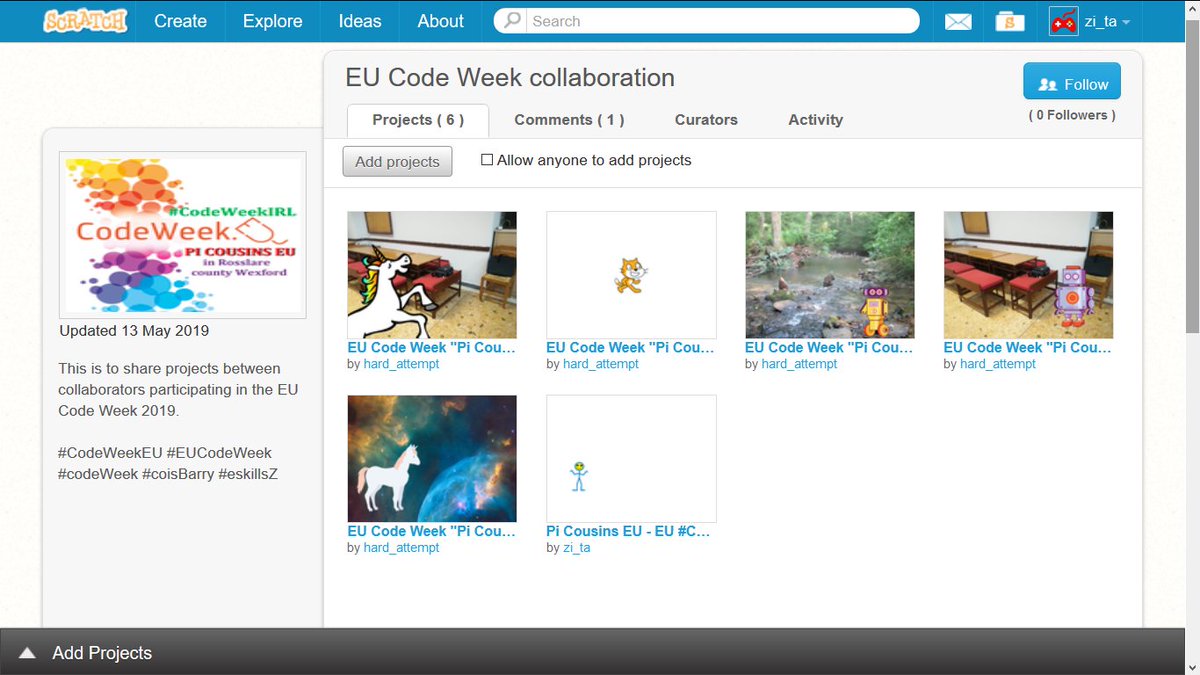Open the Messages envelope icon
1200x675 pixels.
(958, 21)
